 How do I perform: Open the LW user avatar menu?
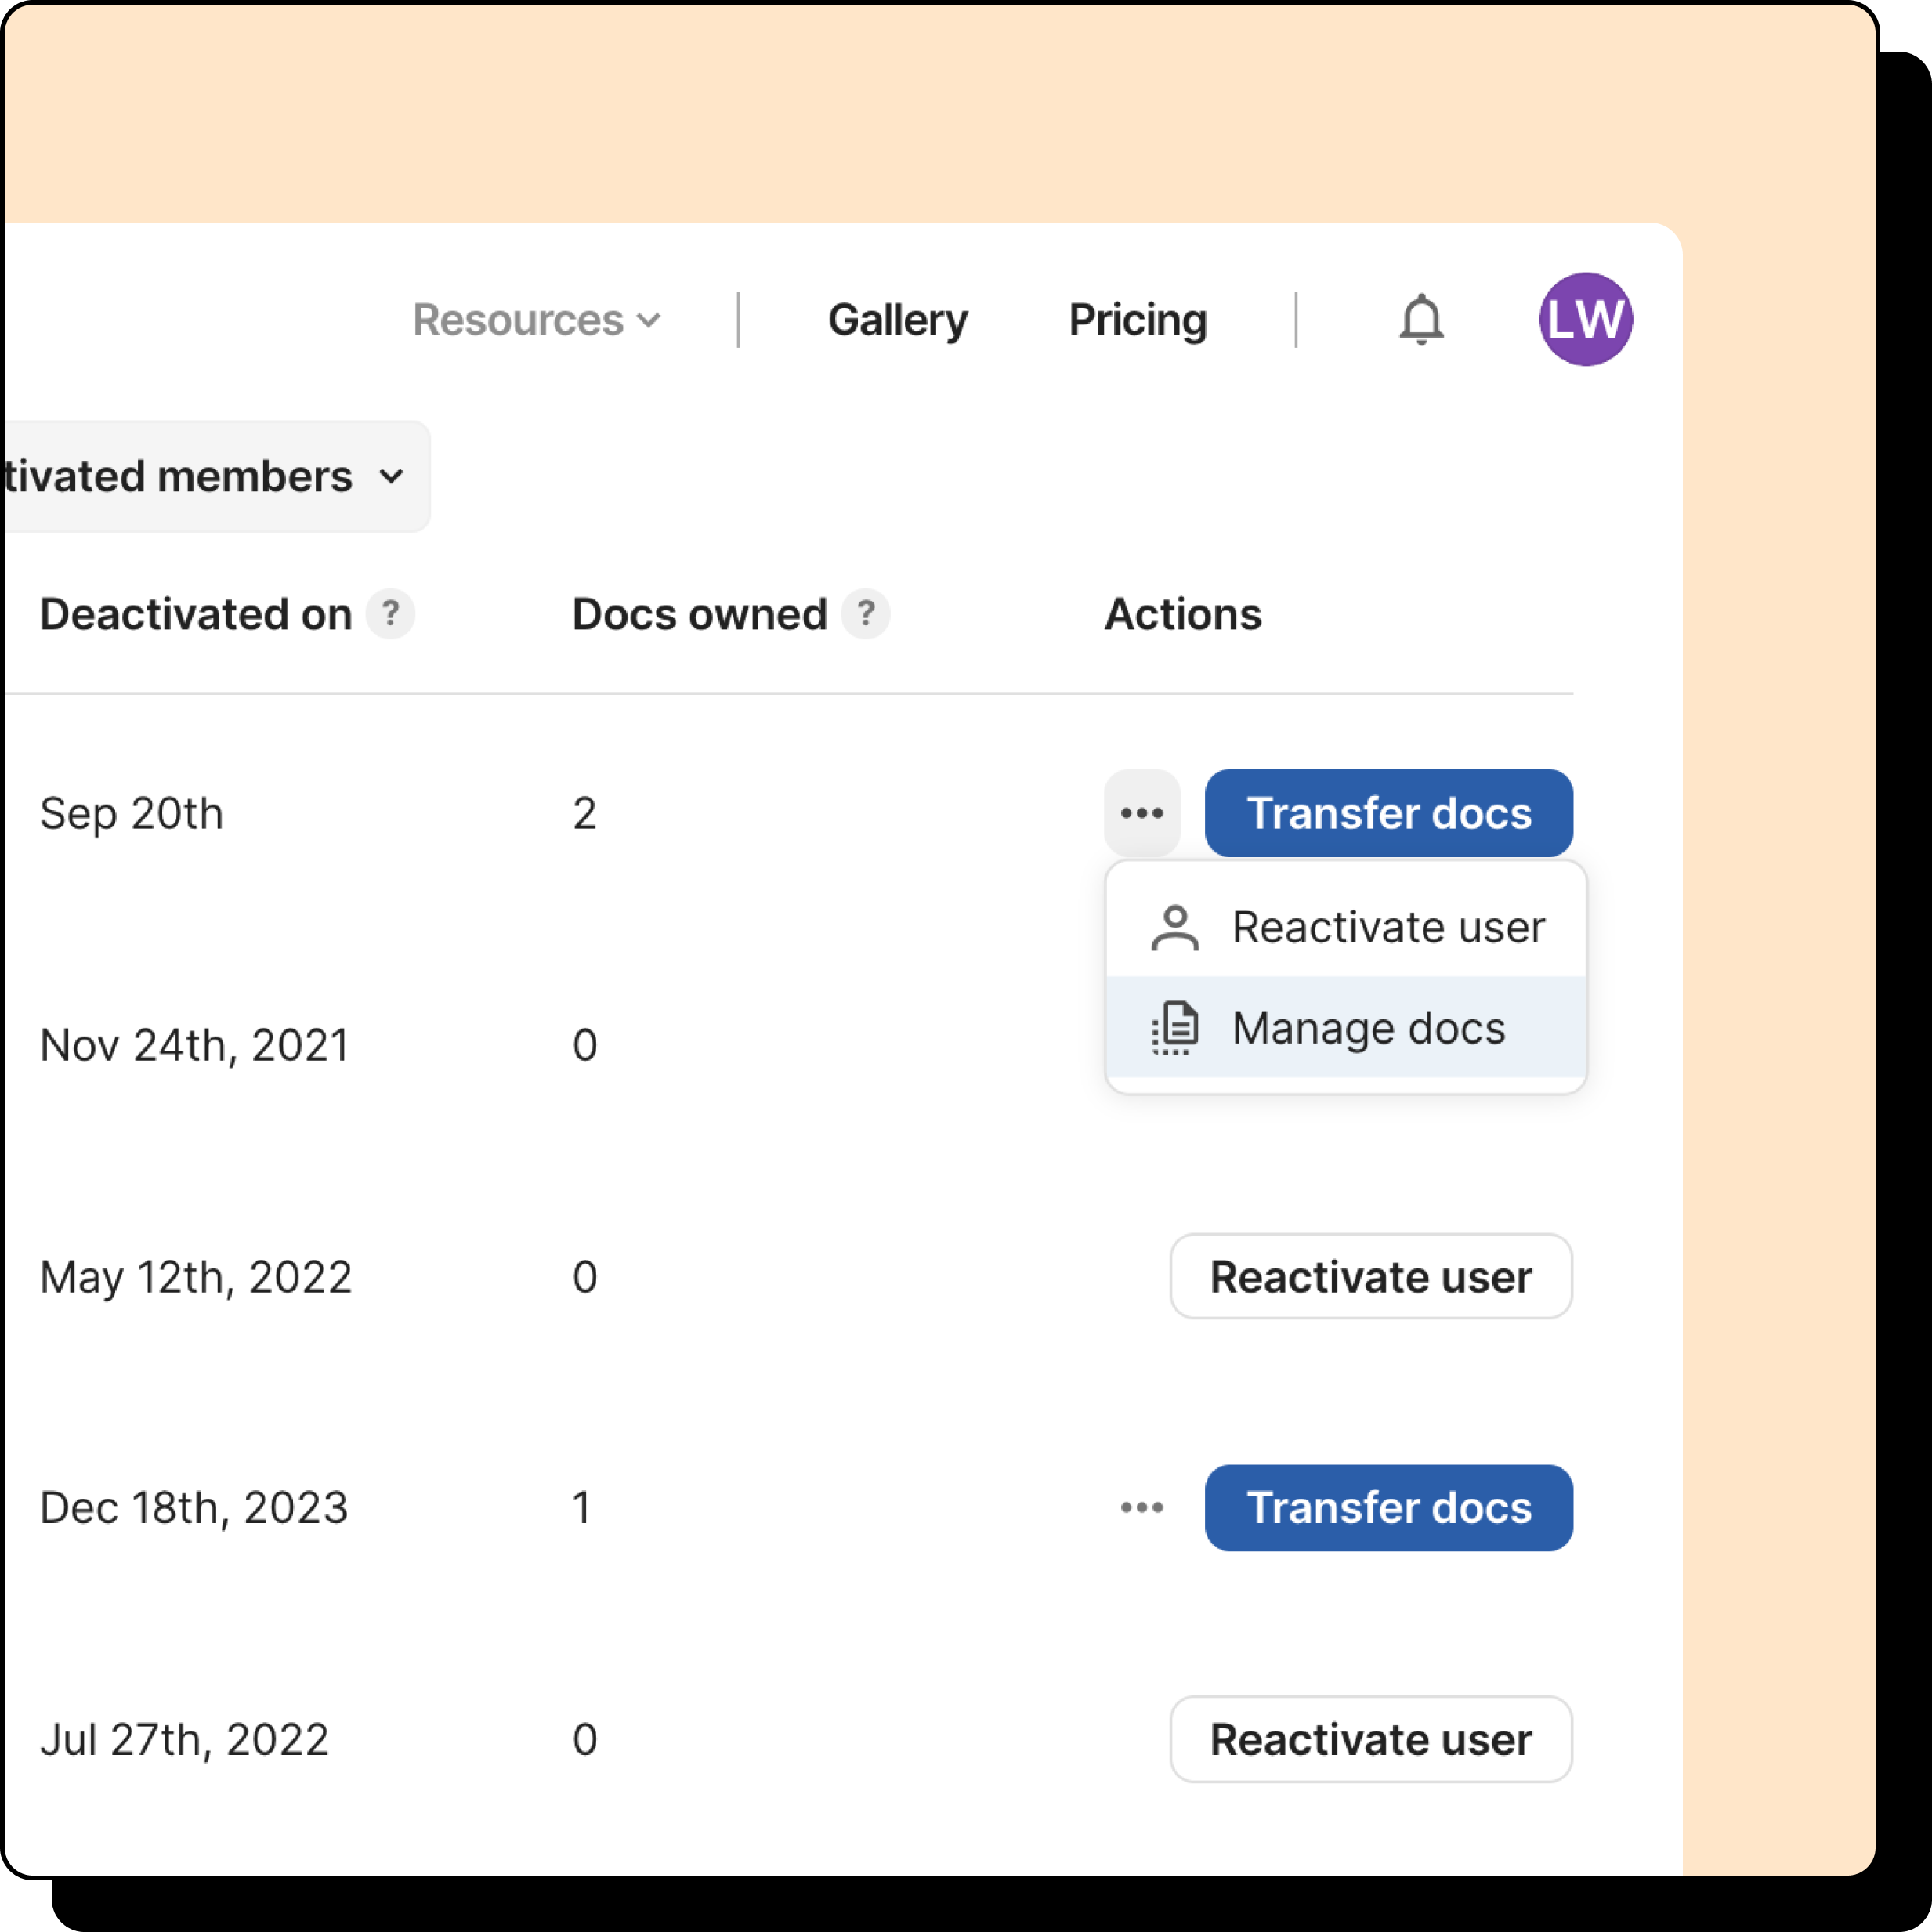(x=1585, y=320)
